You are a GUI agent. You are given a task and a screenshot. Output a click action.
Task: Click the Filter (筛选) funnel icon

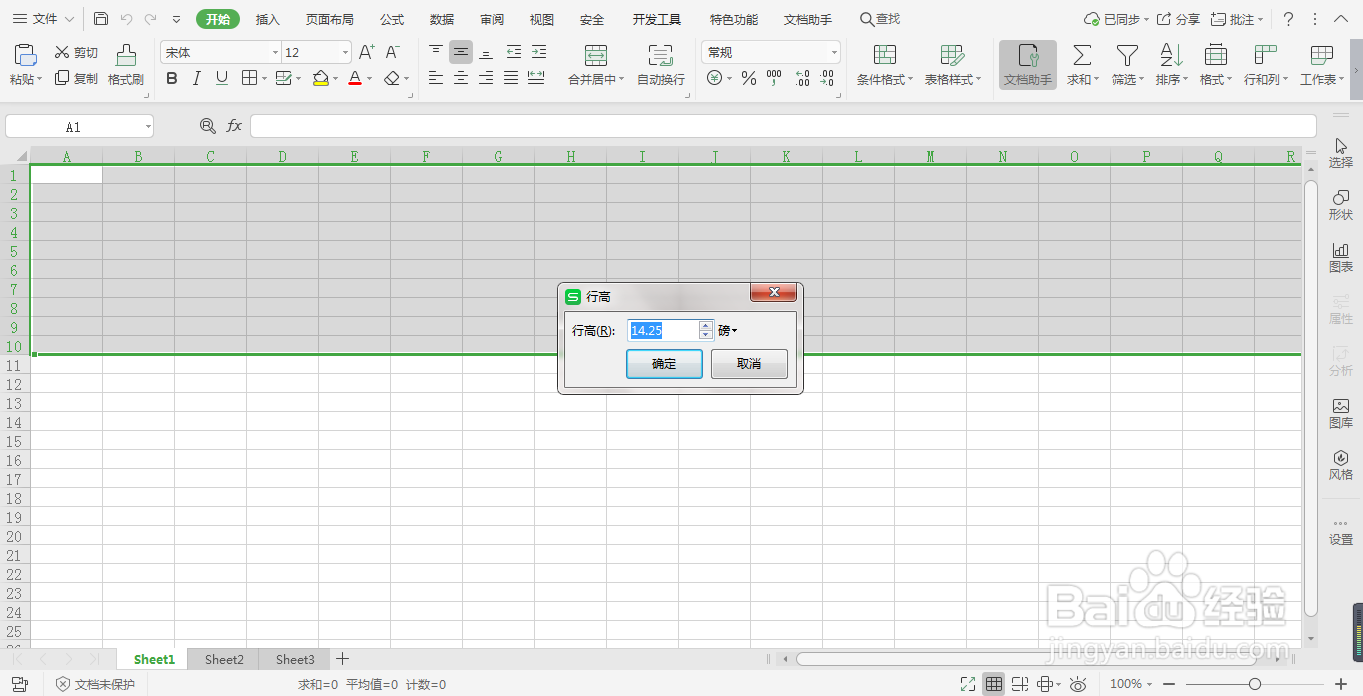pos(1127,55)
